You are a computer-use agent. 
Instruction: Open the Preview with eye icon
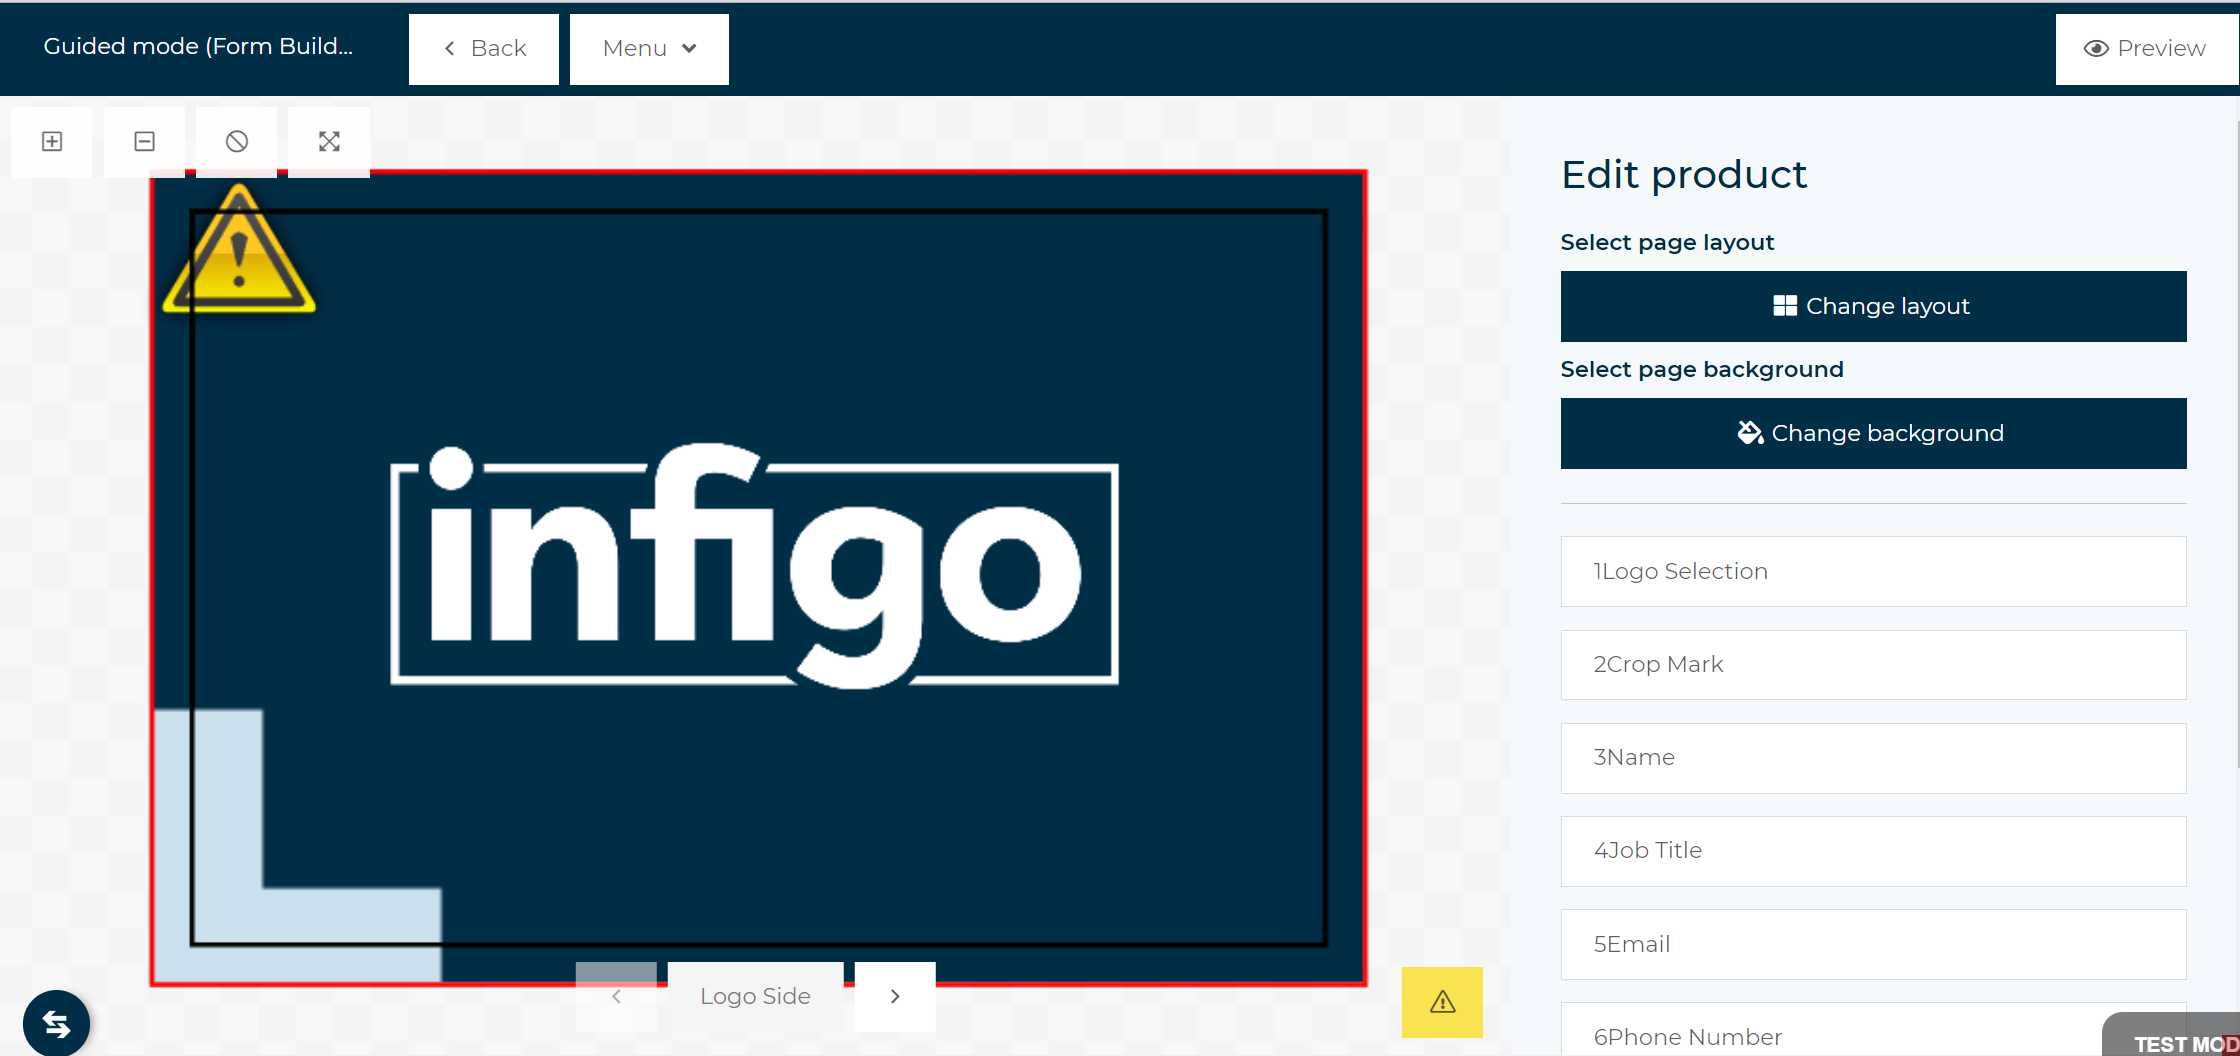pyautogui.click(x=2145, y=49)
